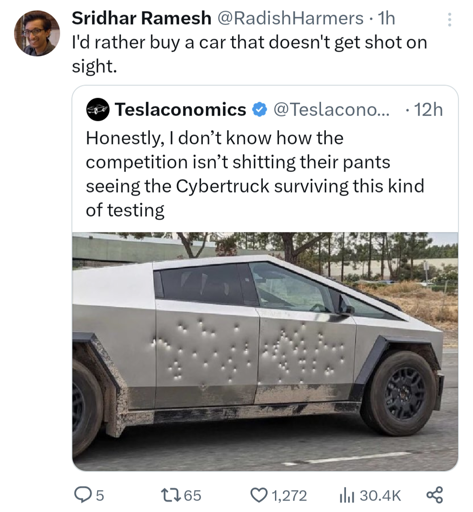The width and height of the screenshot is (473, 512).
Task: Click the reply speech bubble icon
Action: [81, 495]
